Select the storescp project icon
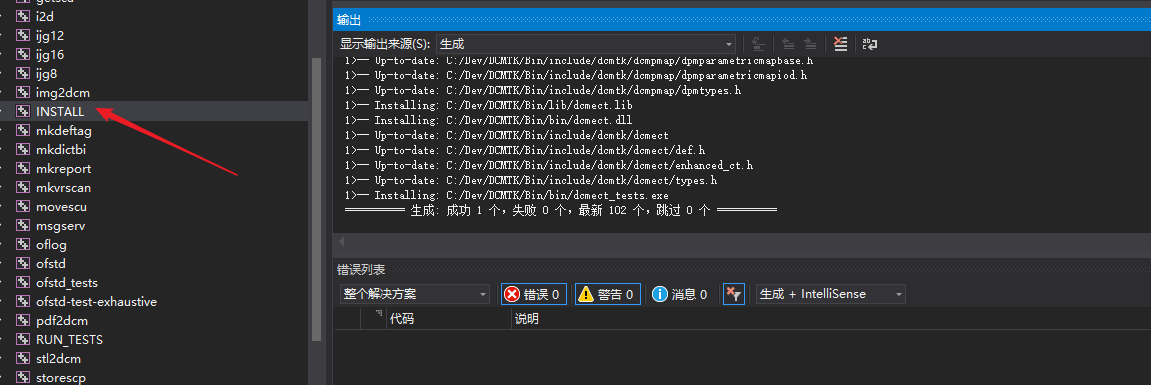Screen dimensions: 1151x385 pyautogui.click(x=23, y=378)
